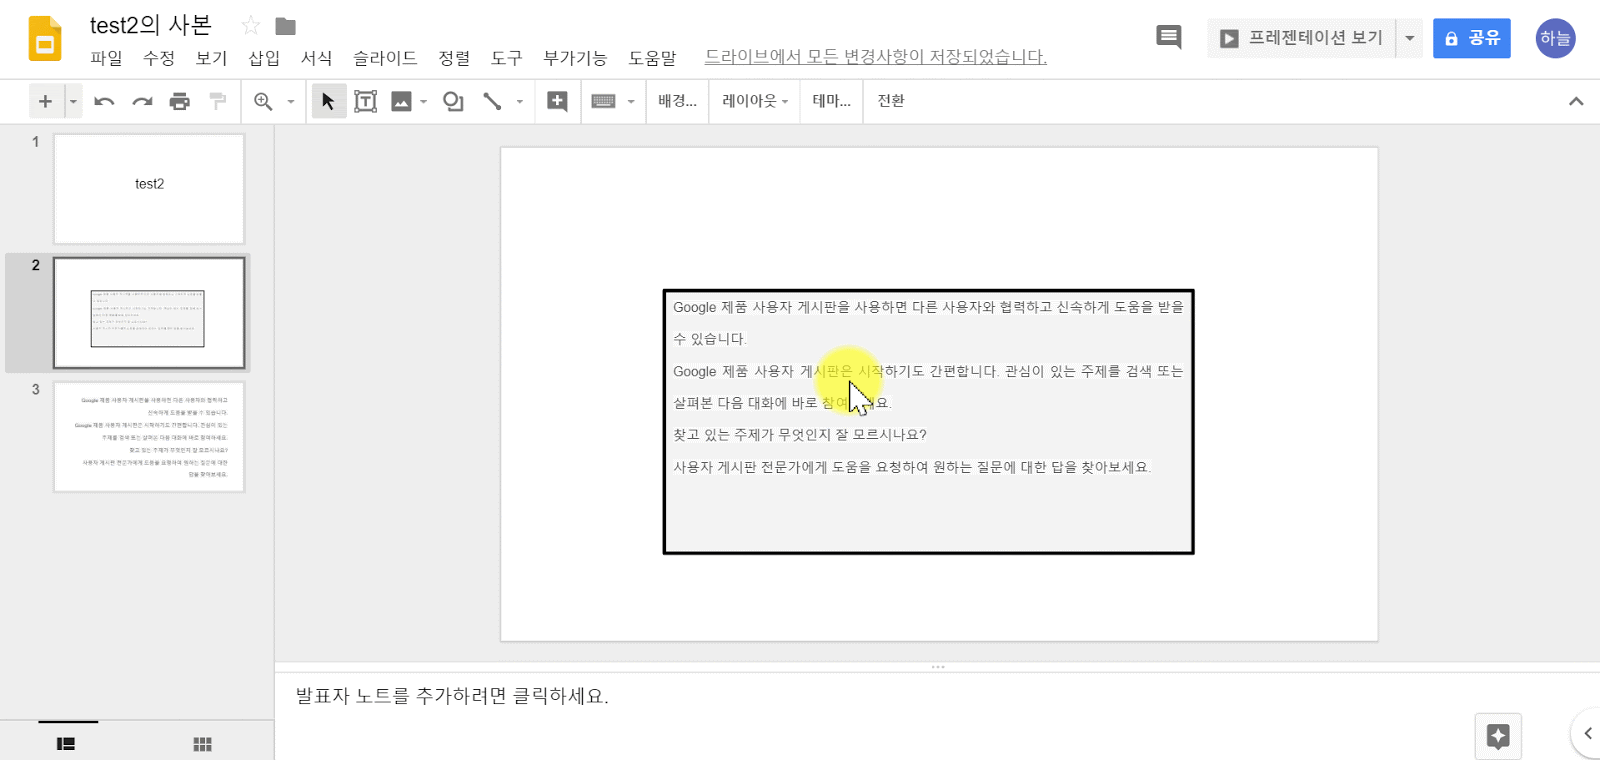Viewport: 1600px width, 760px height.
Task: Click the line starting '사용자 게시판 전문가에게'
Action: tap(912, 467)
